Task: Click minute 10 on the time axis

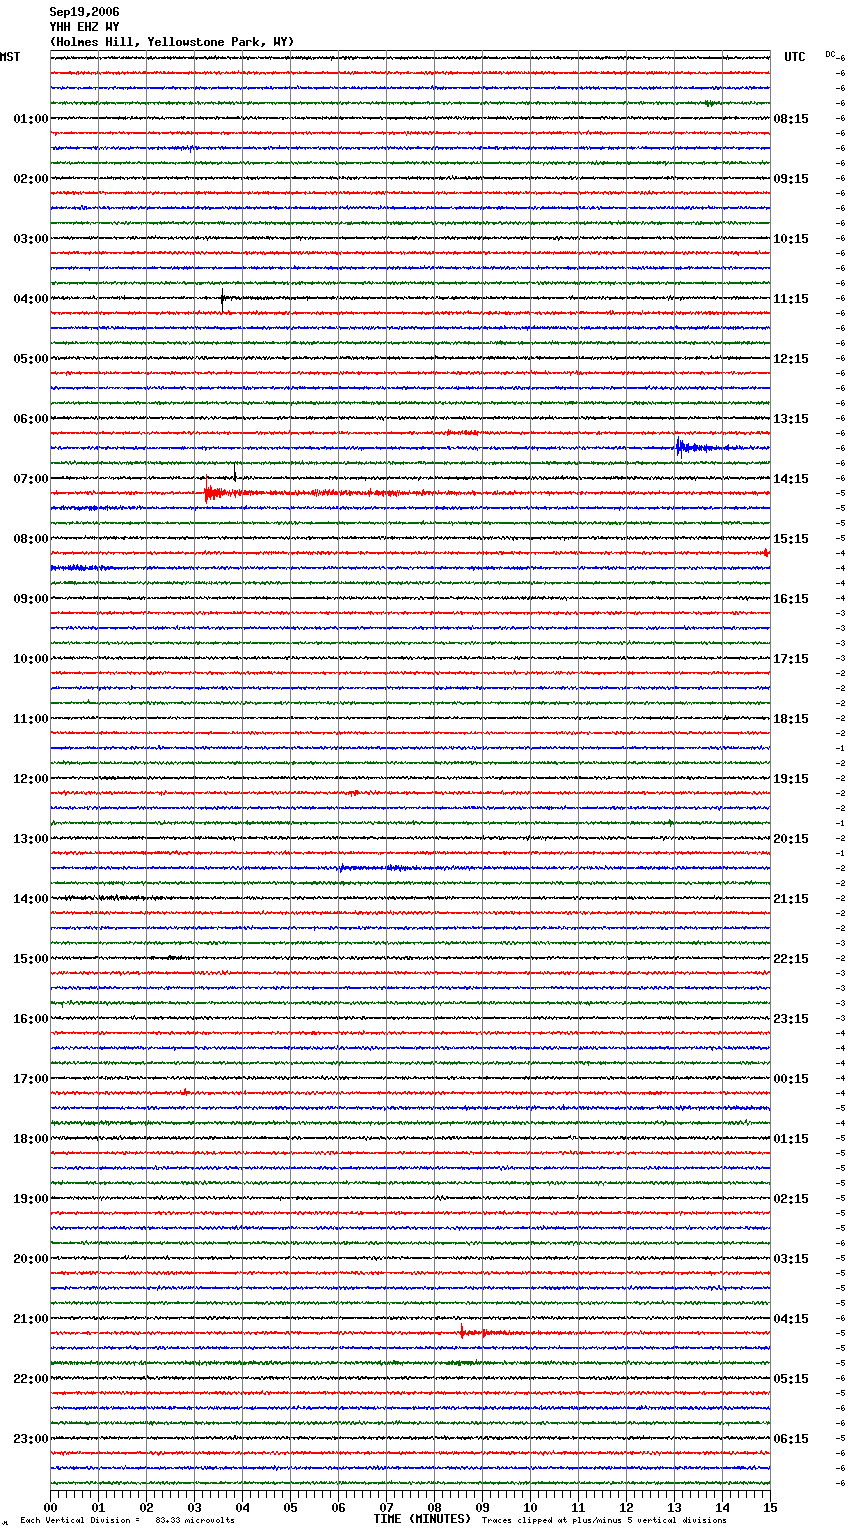Action: pyautogui.click(x=531, y=1507)
